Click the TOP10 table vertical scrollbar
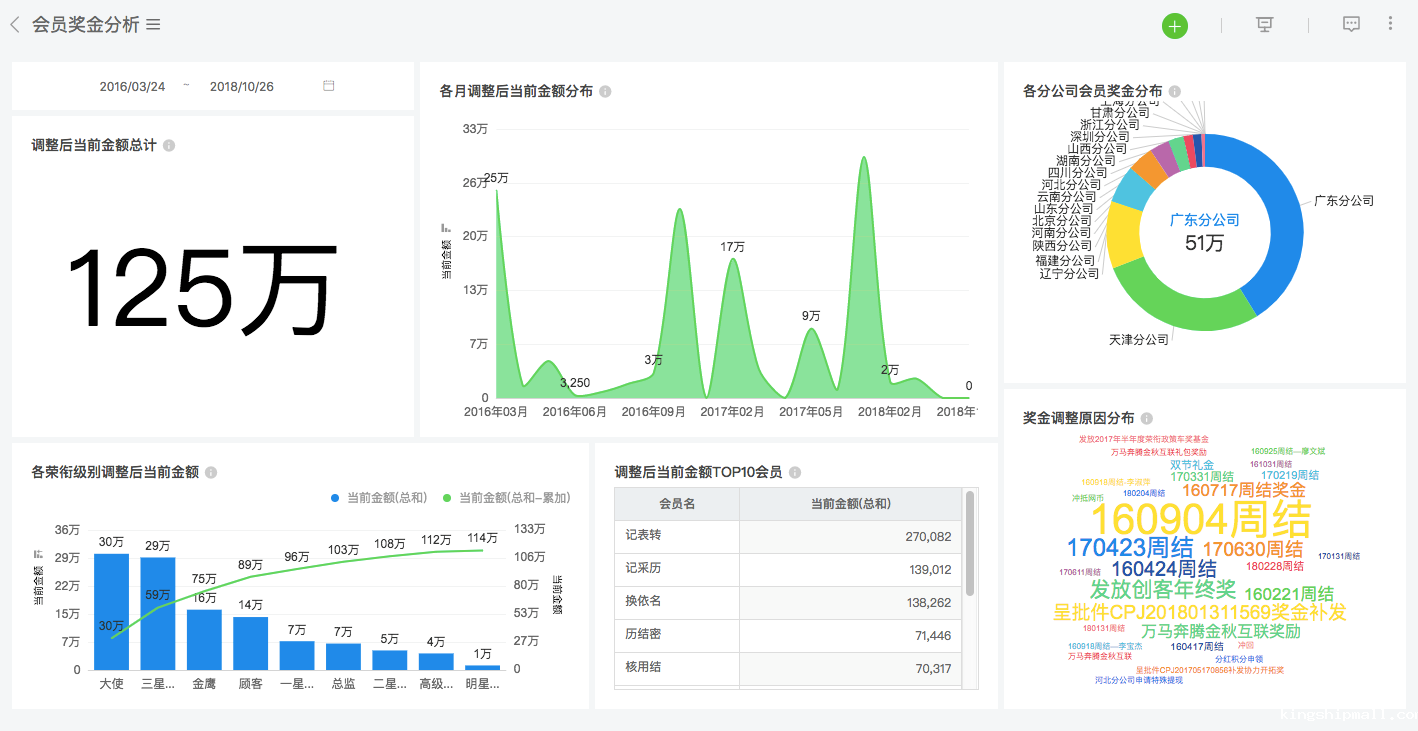 coord(969,543)
